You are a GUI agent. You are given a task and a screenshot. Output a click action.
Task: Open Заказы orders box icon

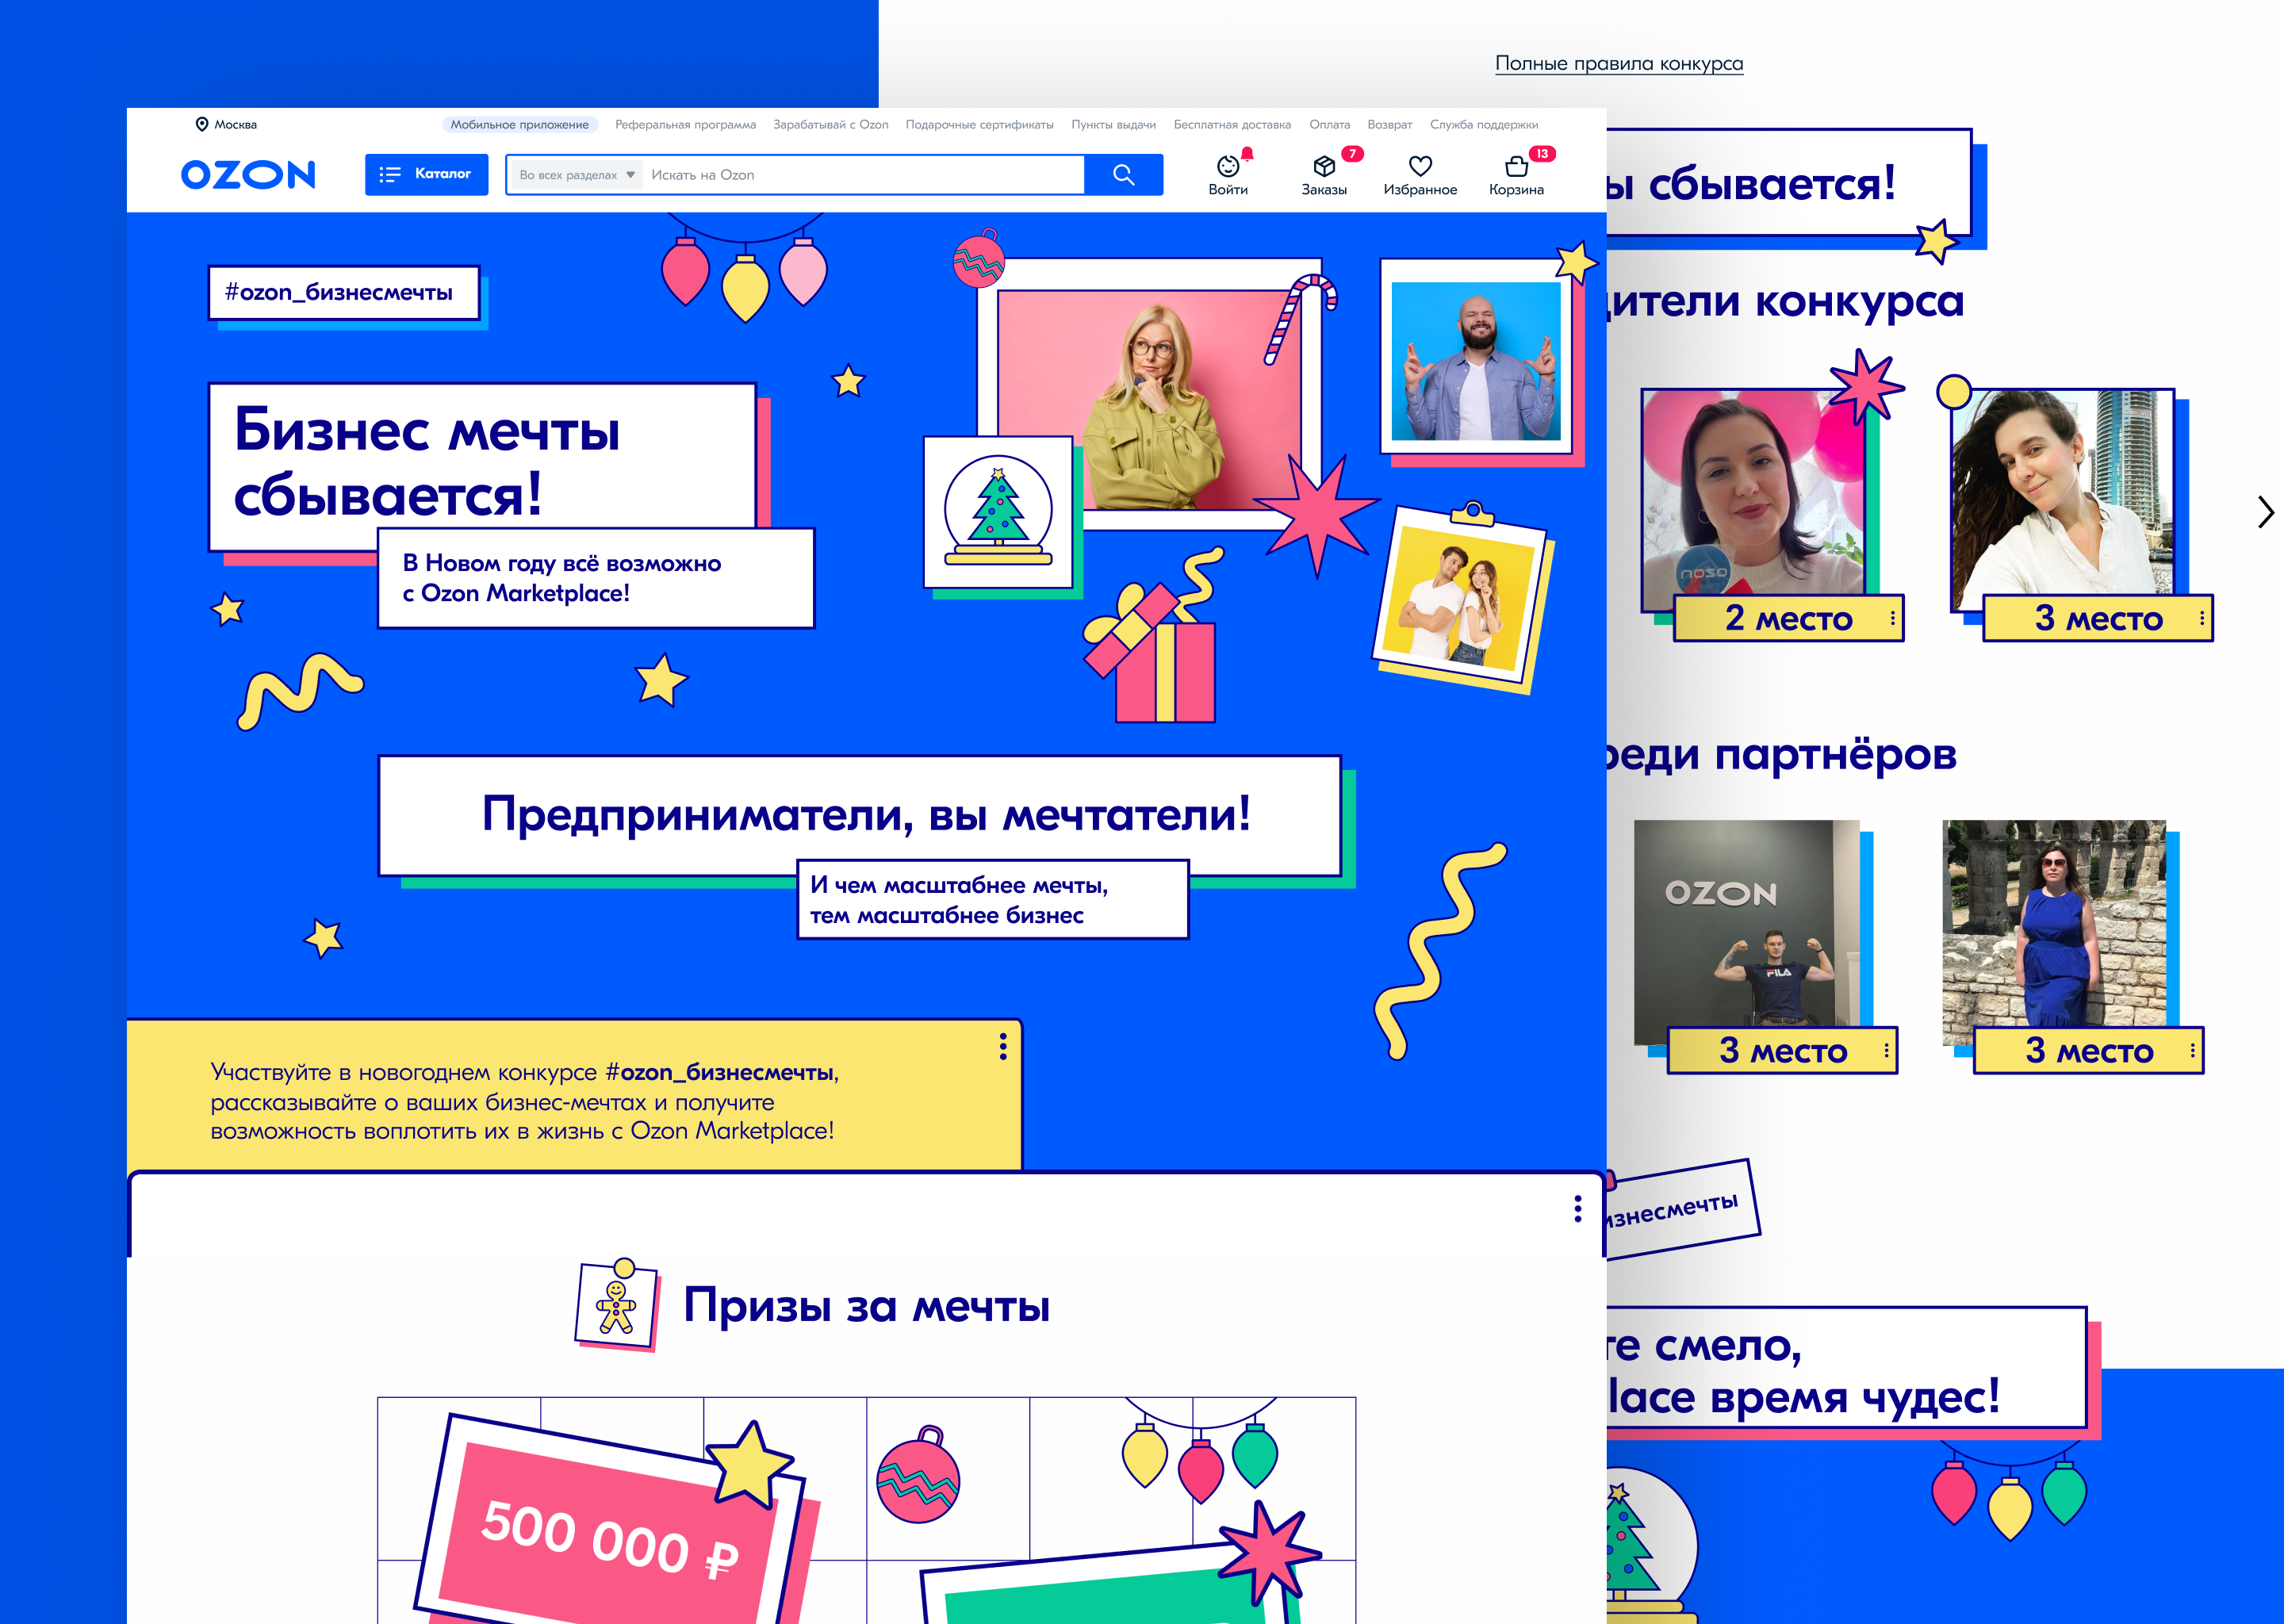click(1324, 166)
